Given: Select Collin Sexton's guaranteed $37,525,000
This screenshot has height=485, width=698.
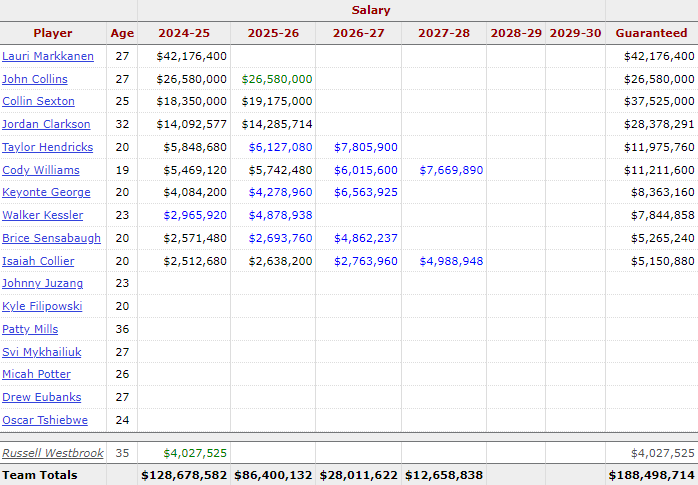Looking at the screenshot, I should pyautogui.click(x=659, y=101).
